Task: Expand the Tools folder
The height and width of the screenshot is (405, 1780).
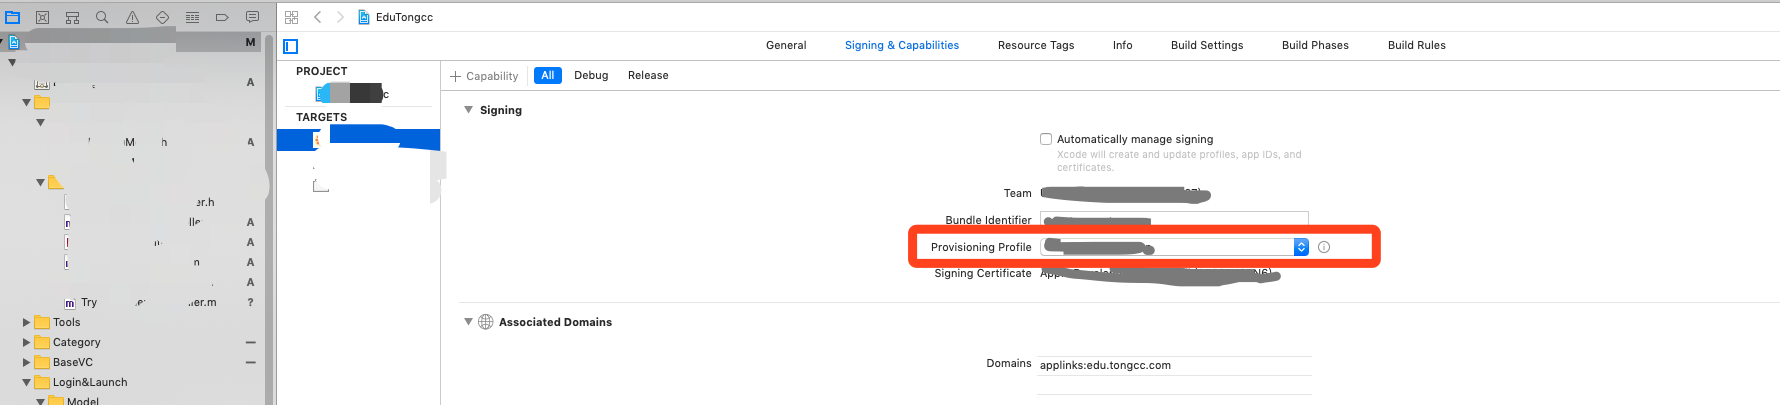Action: coord(26,322)
